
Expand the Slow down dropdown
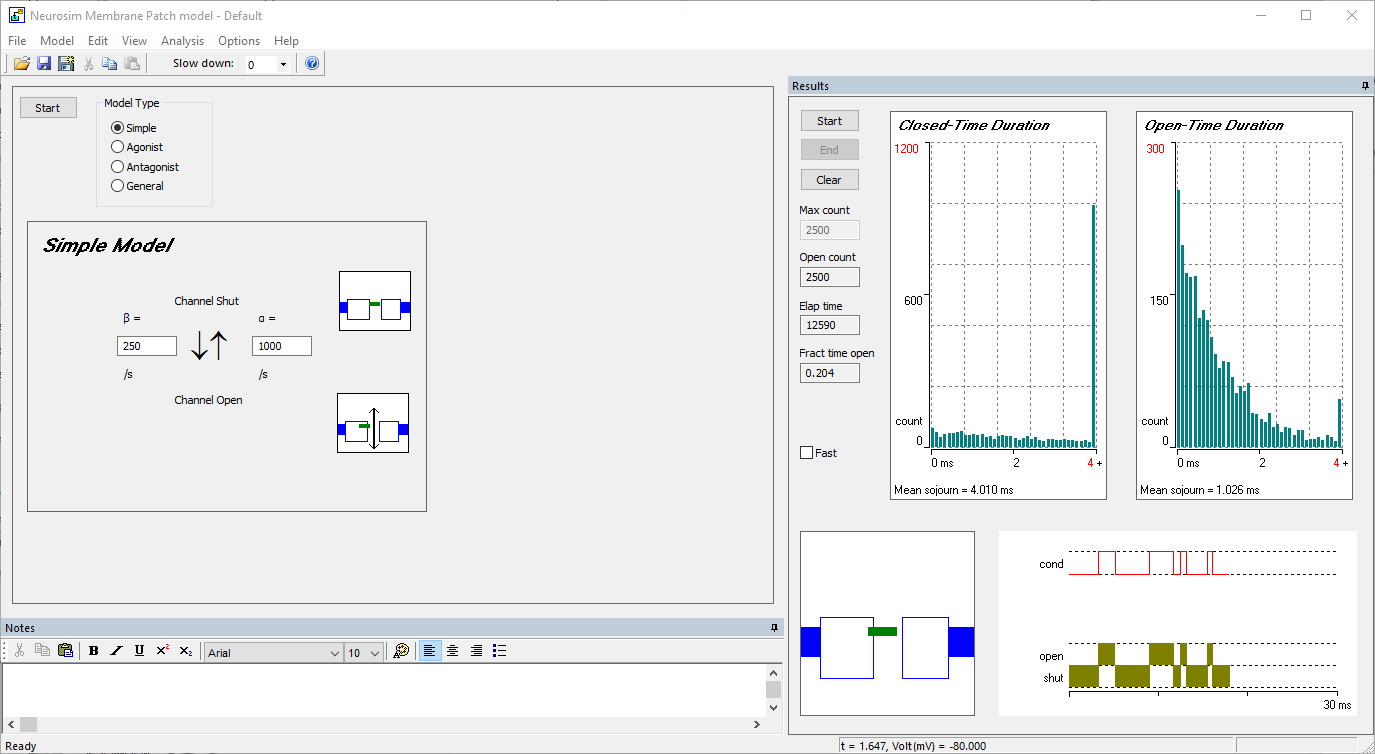[x=283, y=65]
